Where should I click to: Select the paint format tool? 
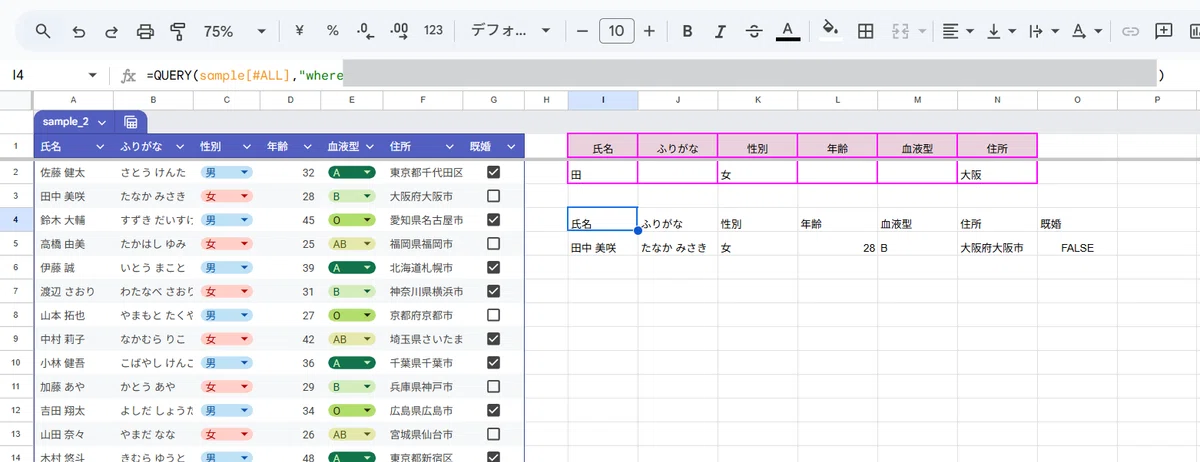178,31
